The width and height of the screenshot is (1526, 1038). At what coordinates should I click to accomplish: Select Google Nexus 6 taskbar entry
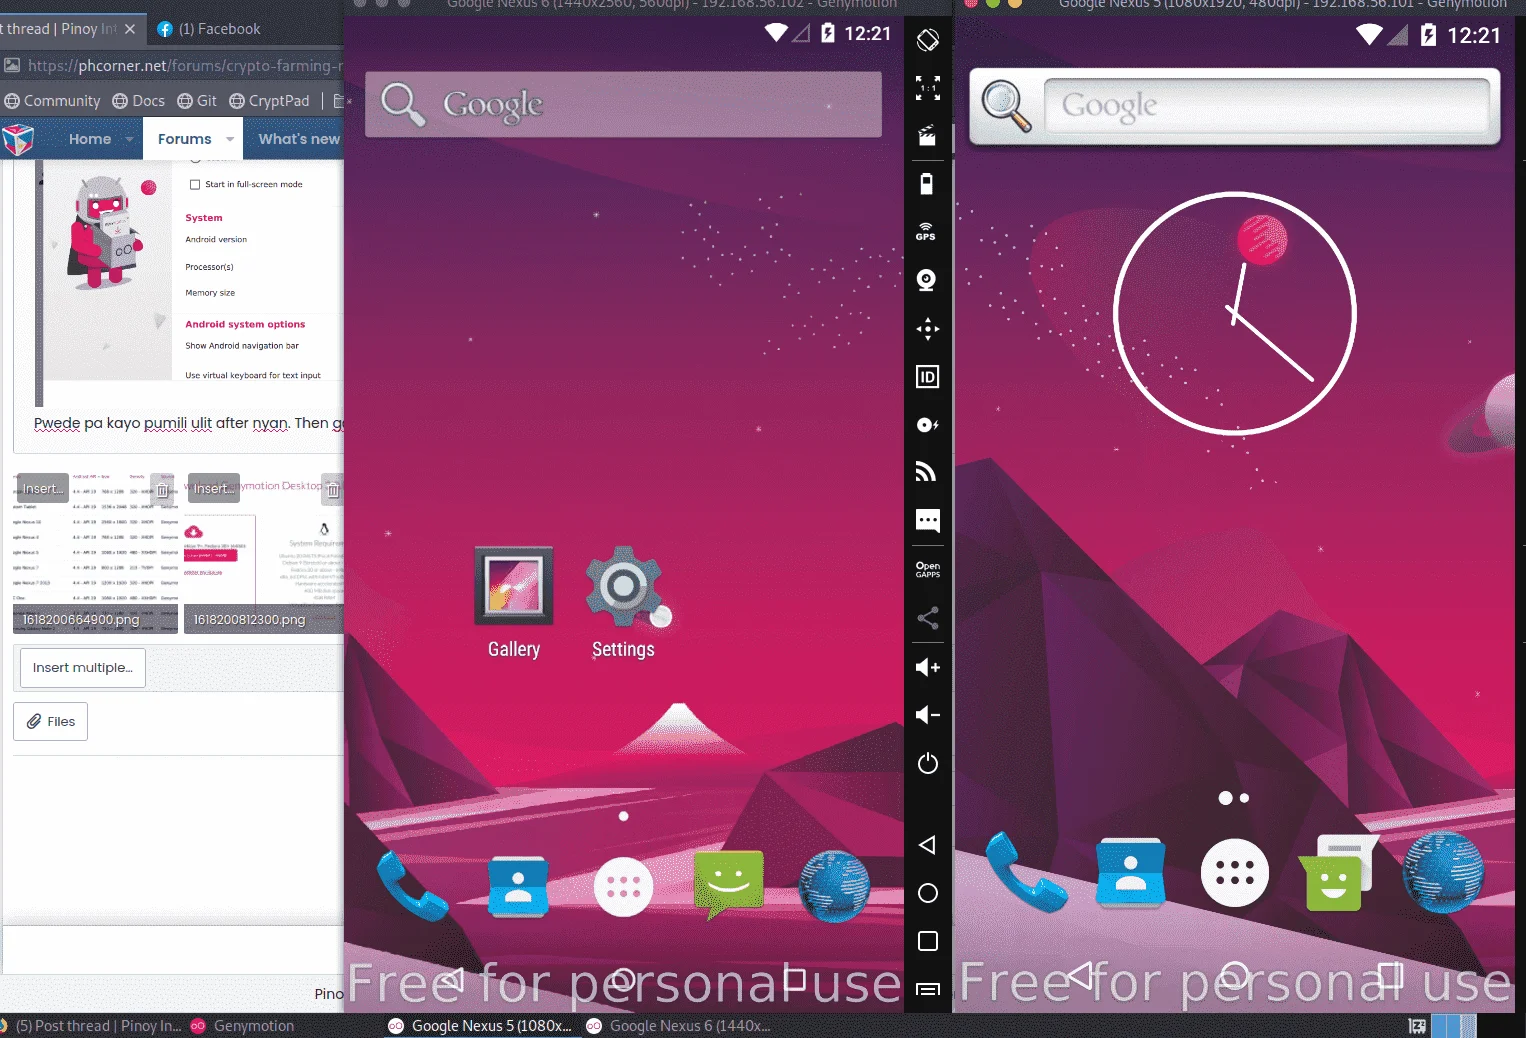click(679, 1026)
